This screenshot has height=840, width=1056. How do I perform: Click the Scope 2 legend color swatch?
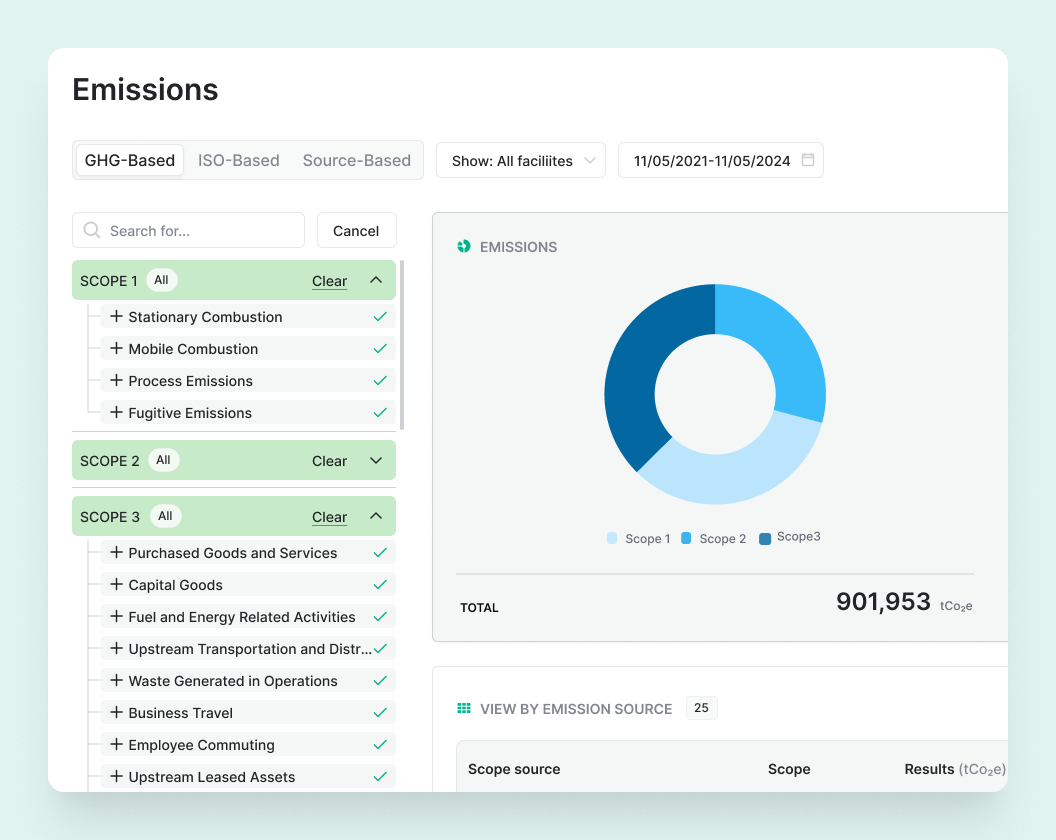687,538
